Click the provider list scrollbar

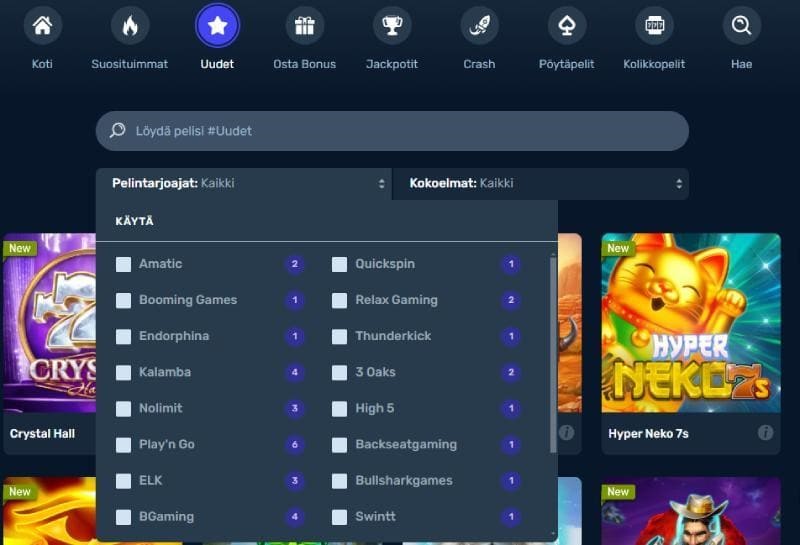(553, 354)
